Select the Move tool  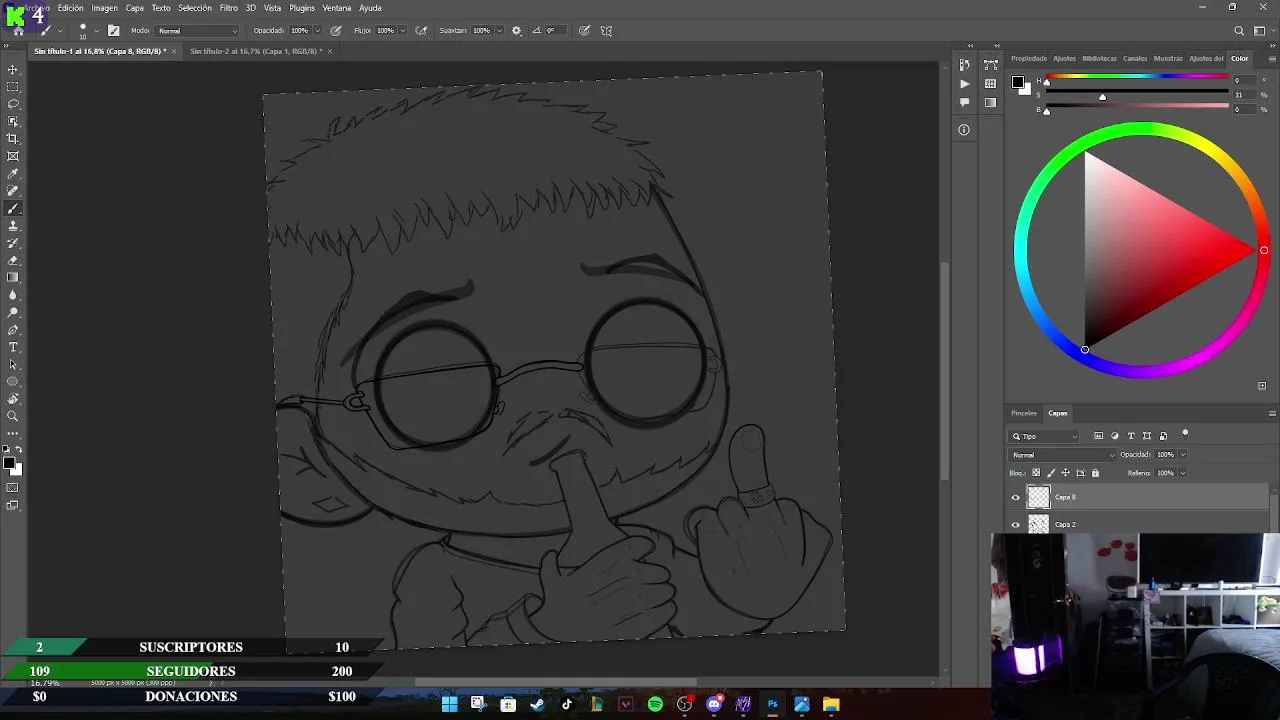(x=13, y=70)
